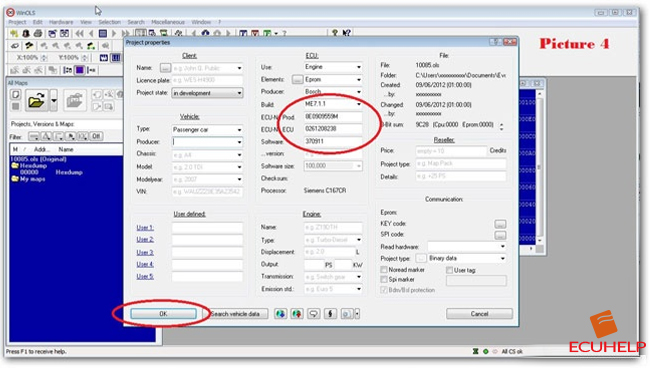Enable the Noread marker checkbox
650x368 pixels.
[384, 270]
